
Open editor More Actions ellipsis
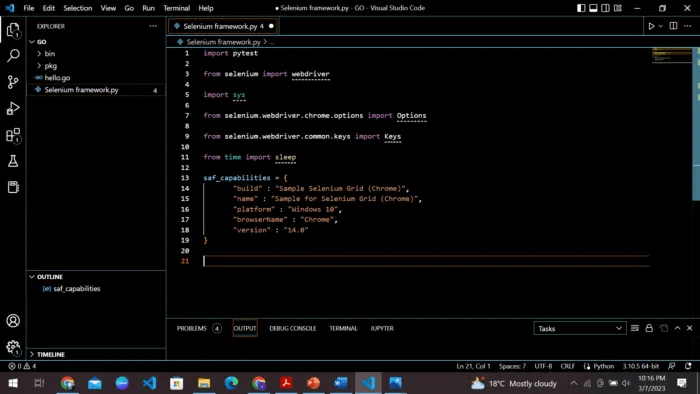(688, 26)
